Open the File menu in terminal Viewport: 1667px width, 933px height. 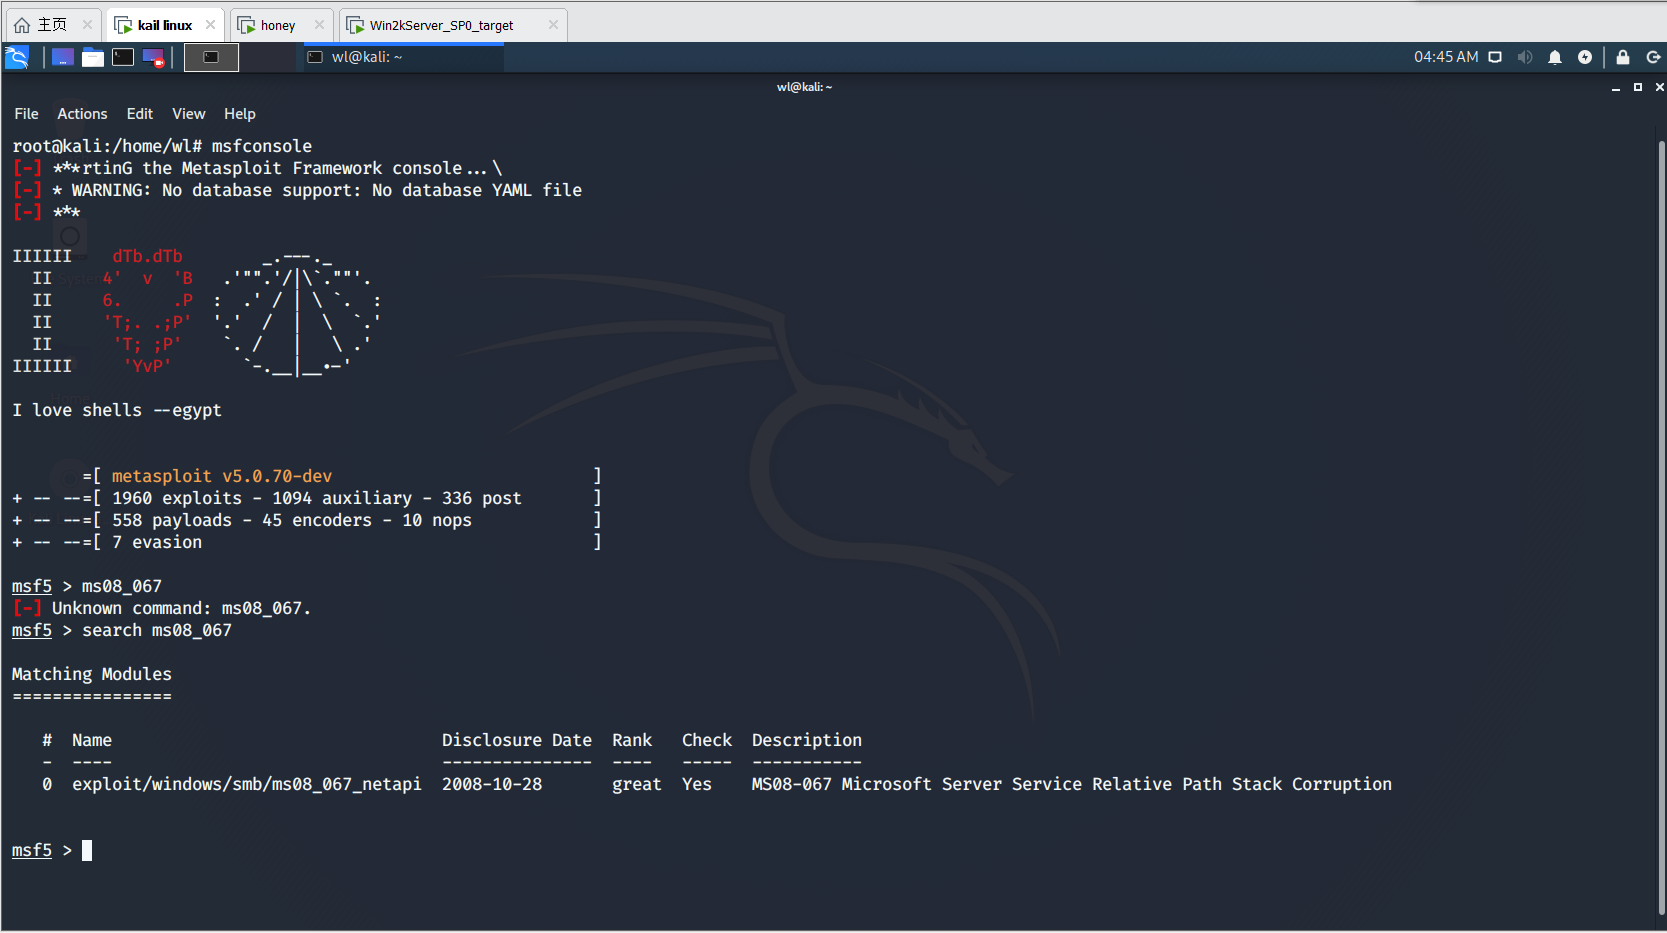[x=26, y=114]
